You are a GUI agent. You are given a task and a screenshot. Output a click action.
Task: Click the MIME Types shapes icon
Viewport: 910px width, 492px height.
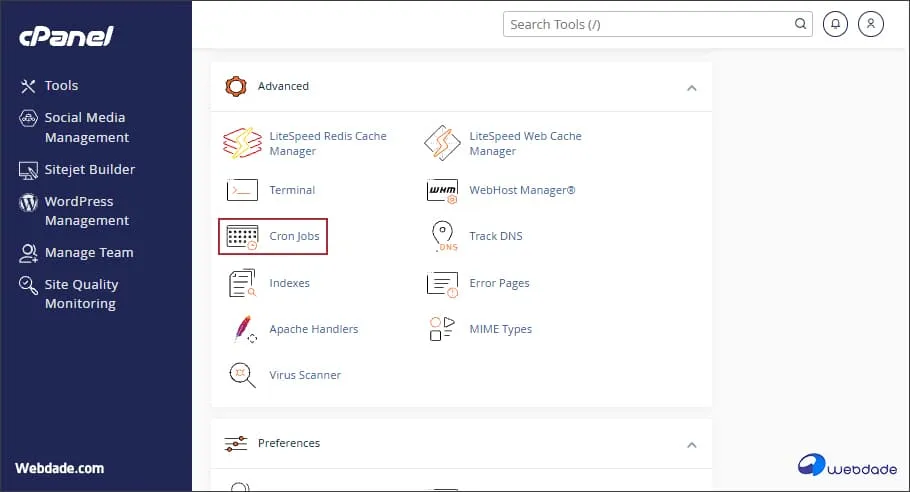pos(442,329)
